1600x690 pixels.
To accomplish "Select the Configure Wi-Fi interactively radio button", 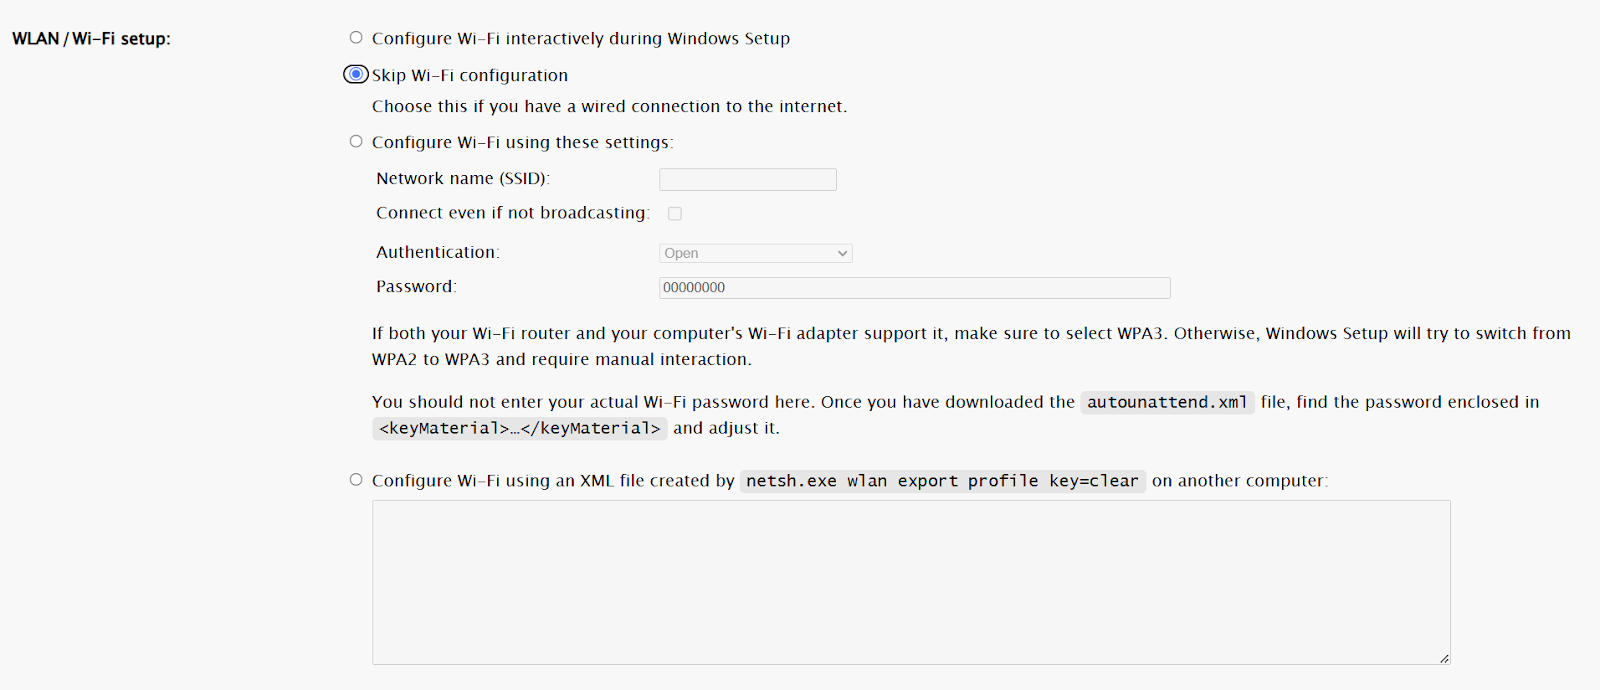I will (x=356, y=38).
